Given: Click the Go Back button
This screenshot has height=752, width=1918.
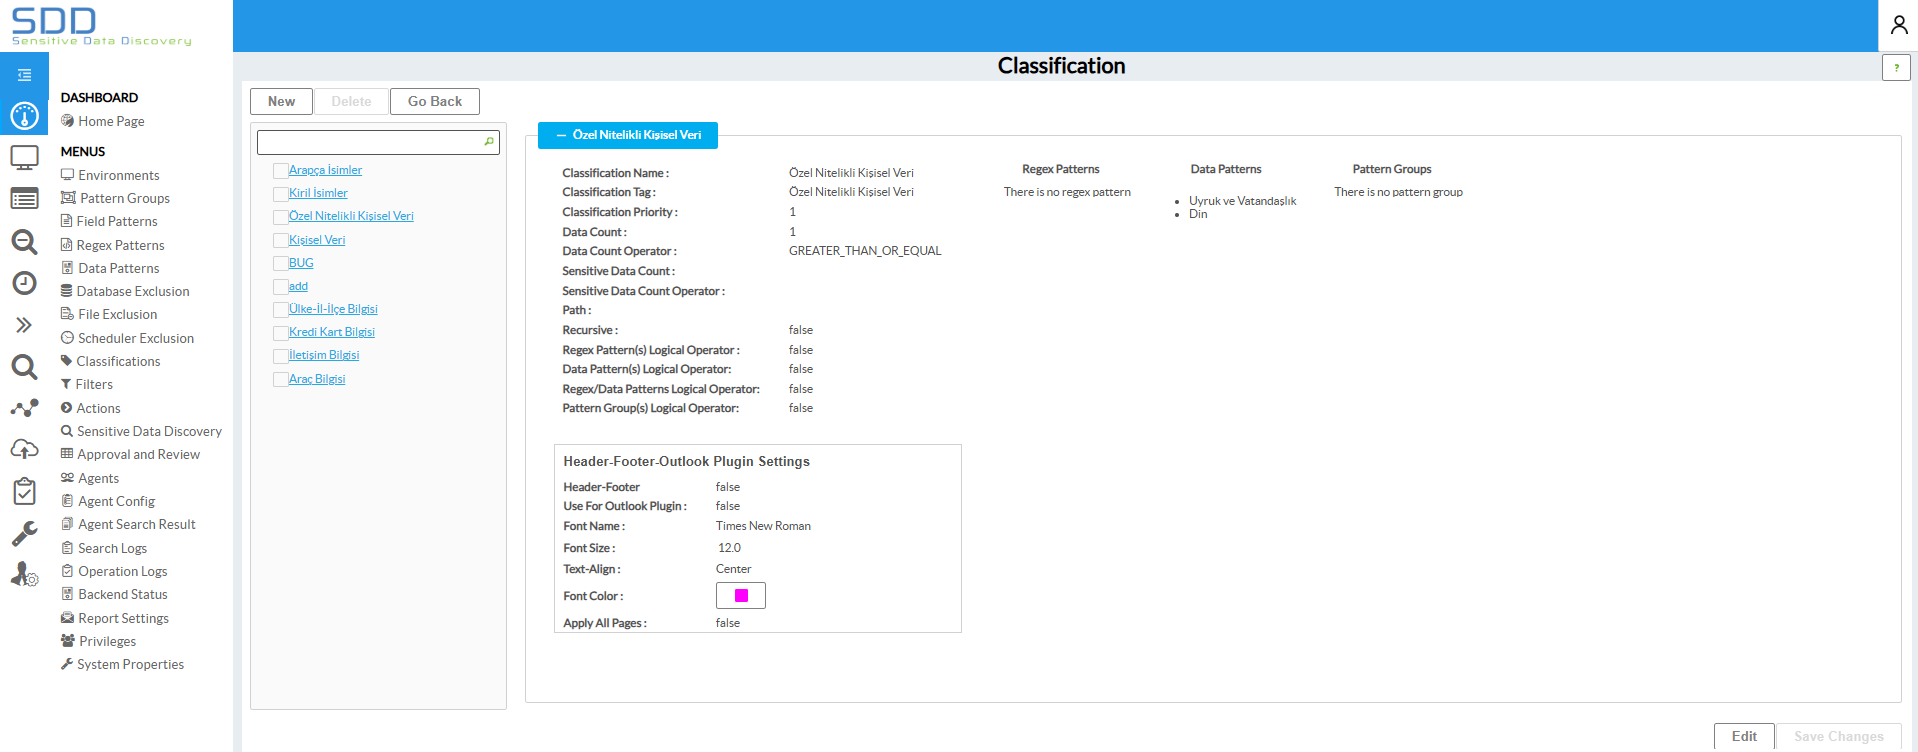Looking at the screenshot, I should [x=435, y=101].
